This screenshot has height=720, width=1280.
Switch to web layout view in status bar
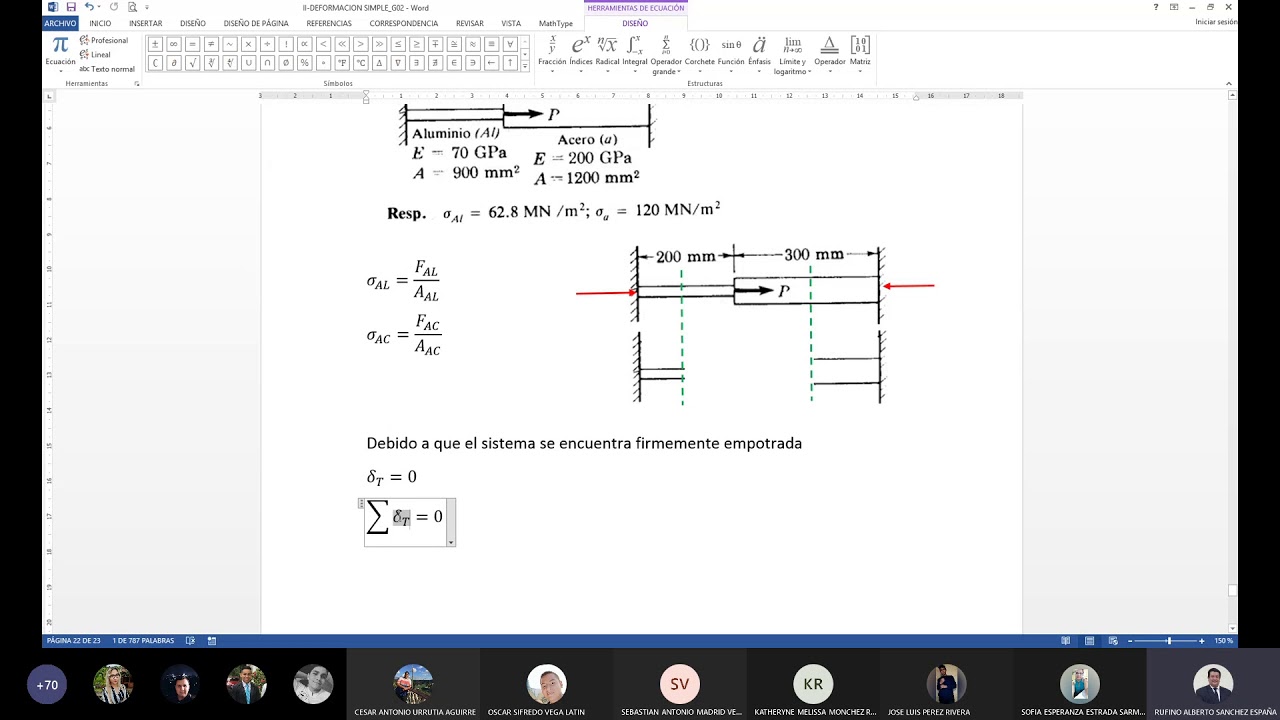[1111, 640]
